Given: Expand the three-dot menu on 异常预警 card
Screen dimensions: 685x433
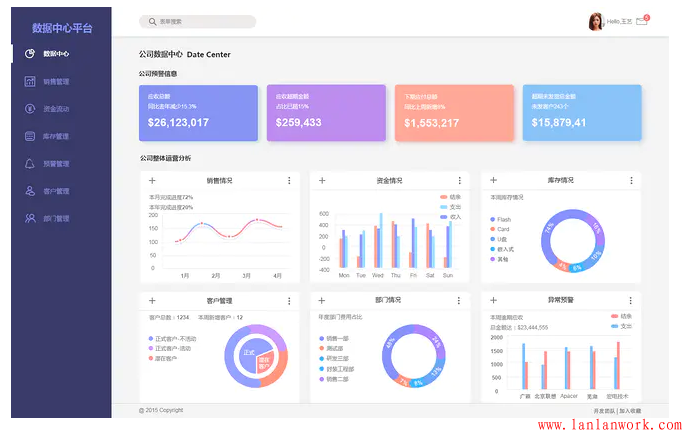Looking at the screenshot, I should 631,299.
